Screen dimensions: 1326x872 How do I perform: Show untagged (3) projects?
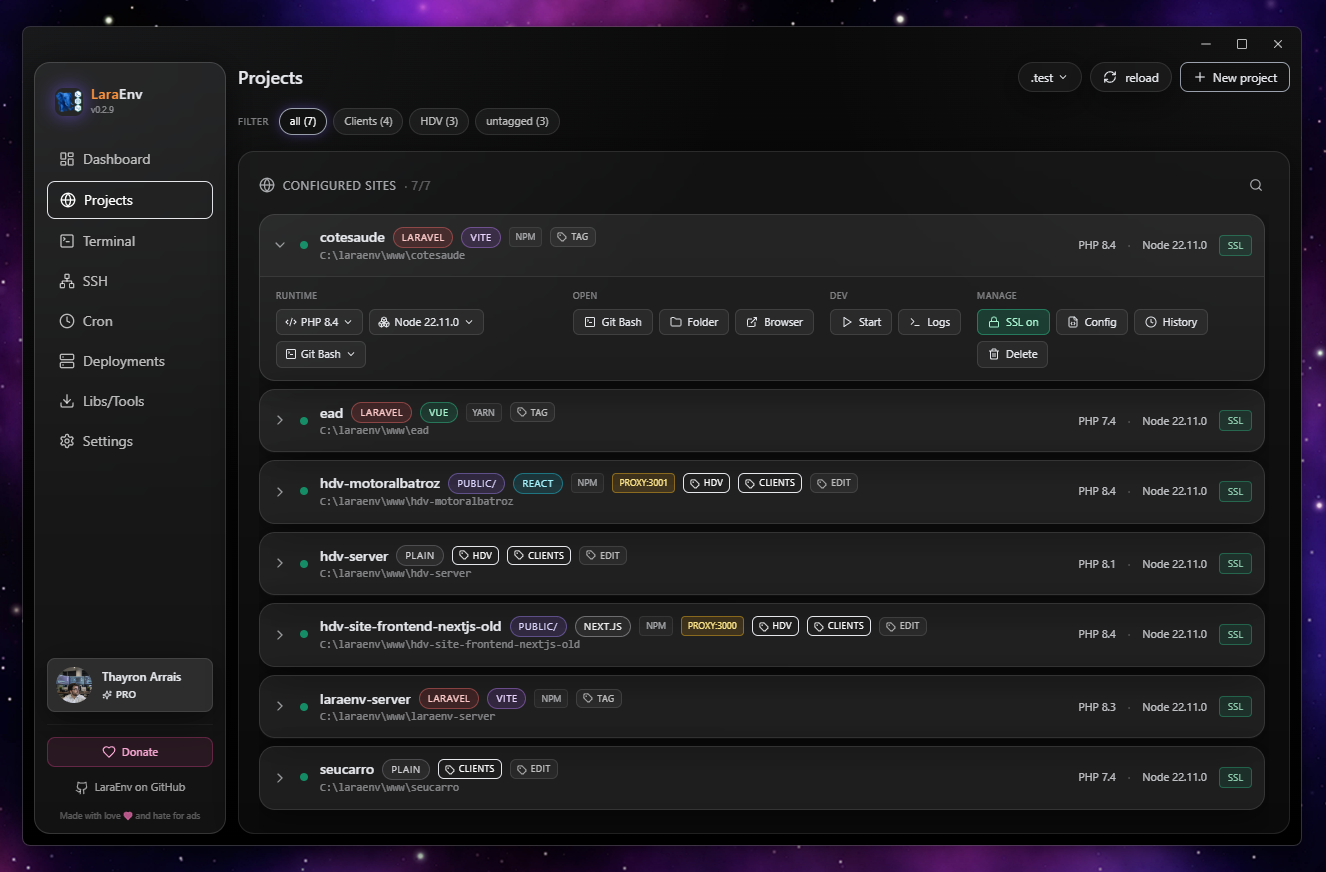(517, 121)
